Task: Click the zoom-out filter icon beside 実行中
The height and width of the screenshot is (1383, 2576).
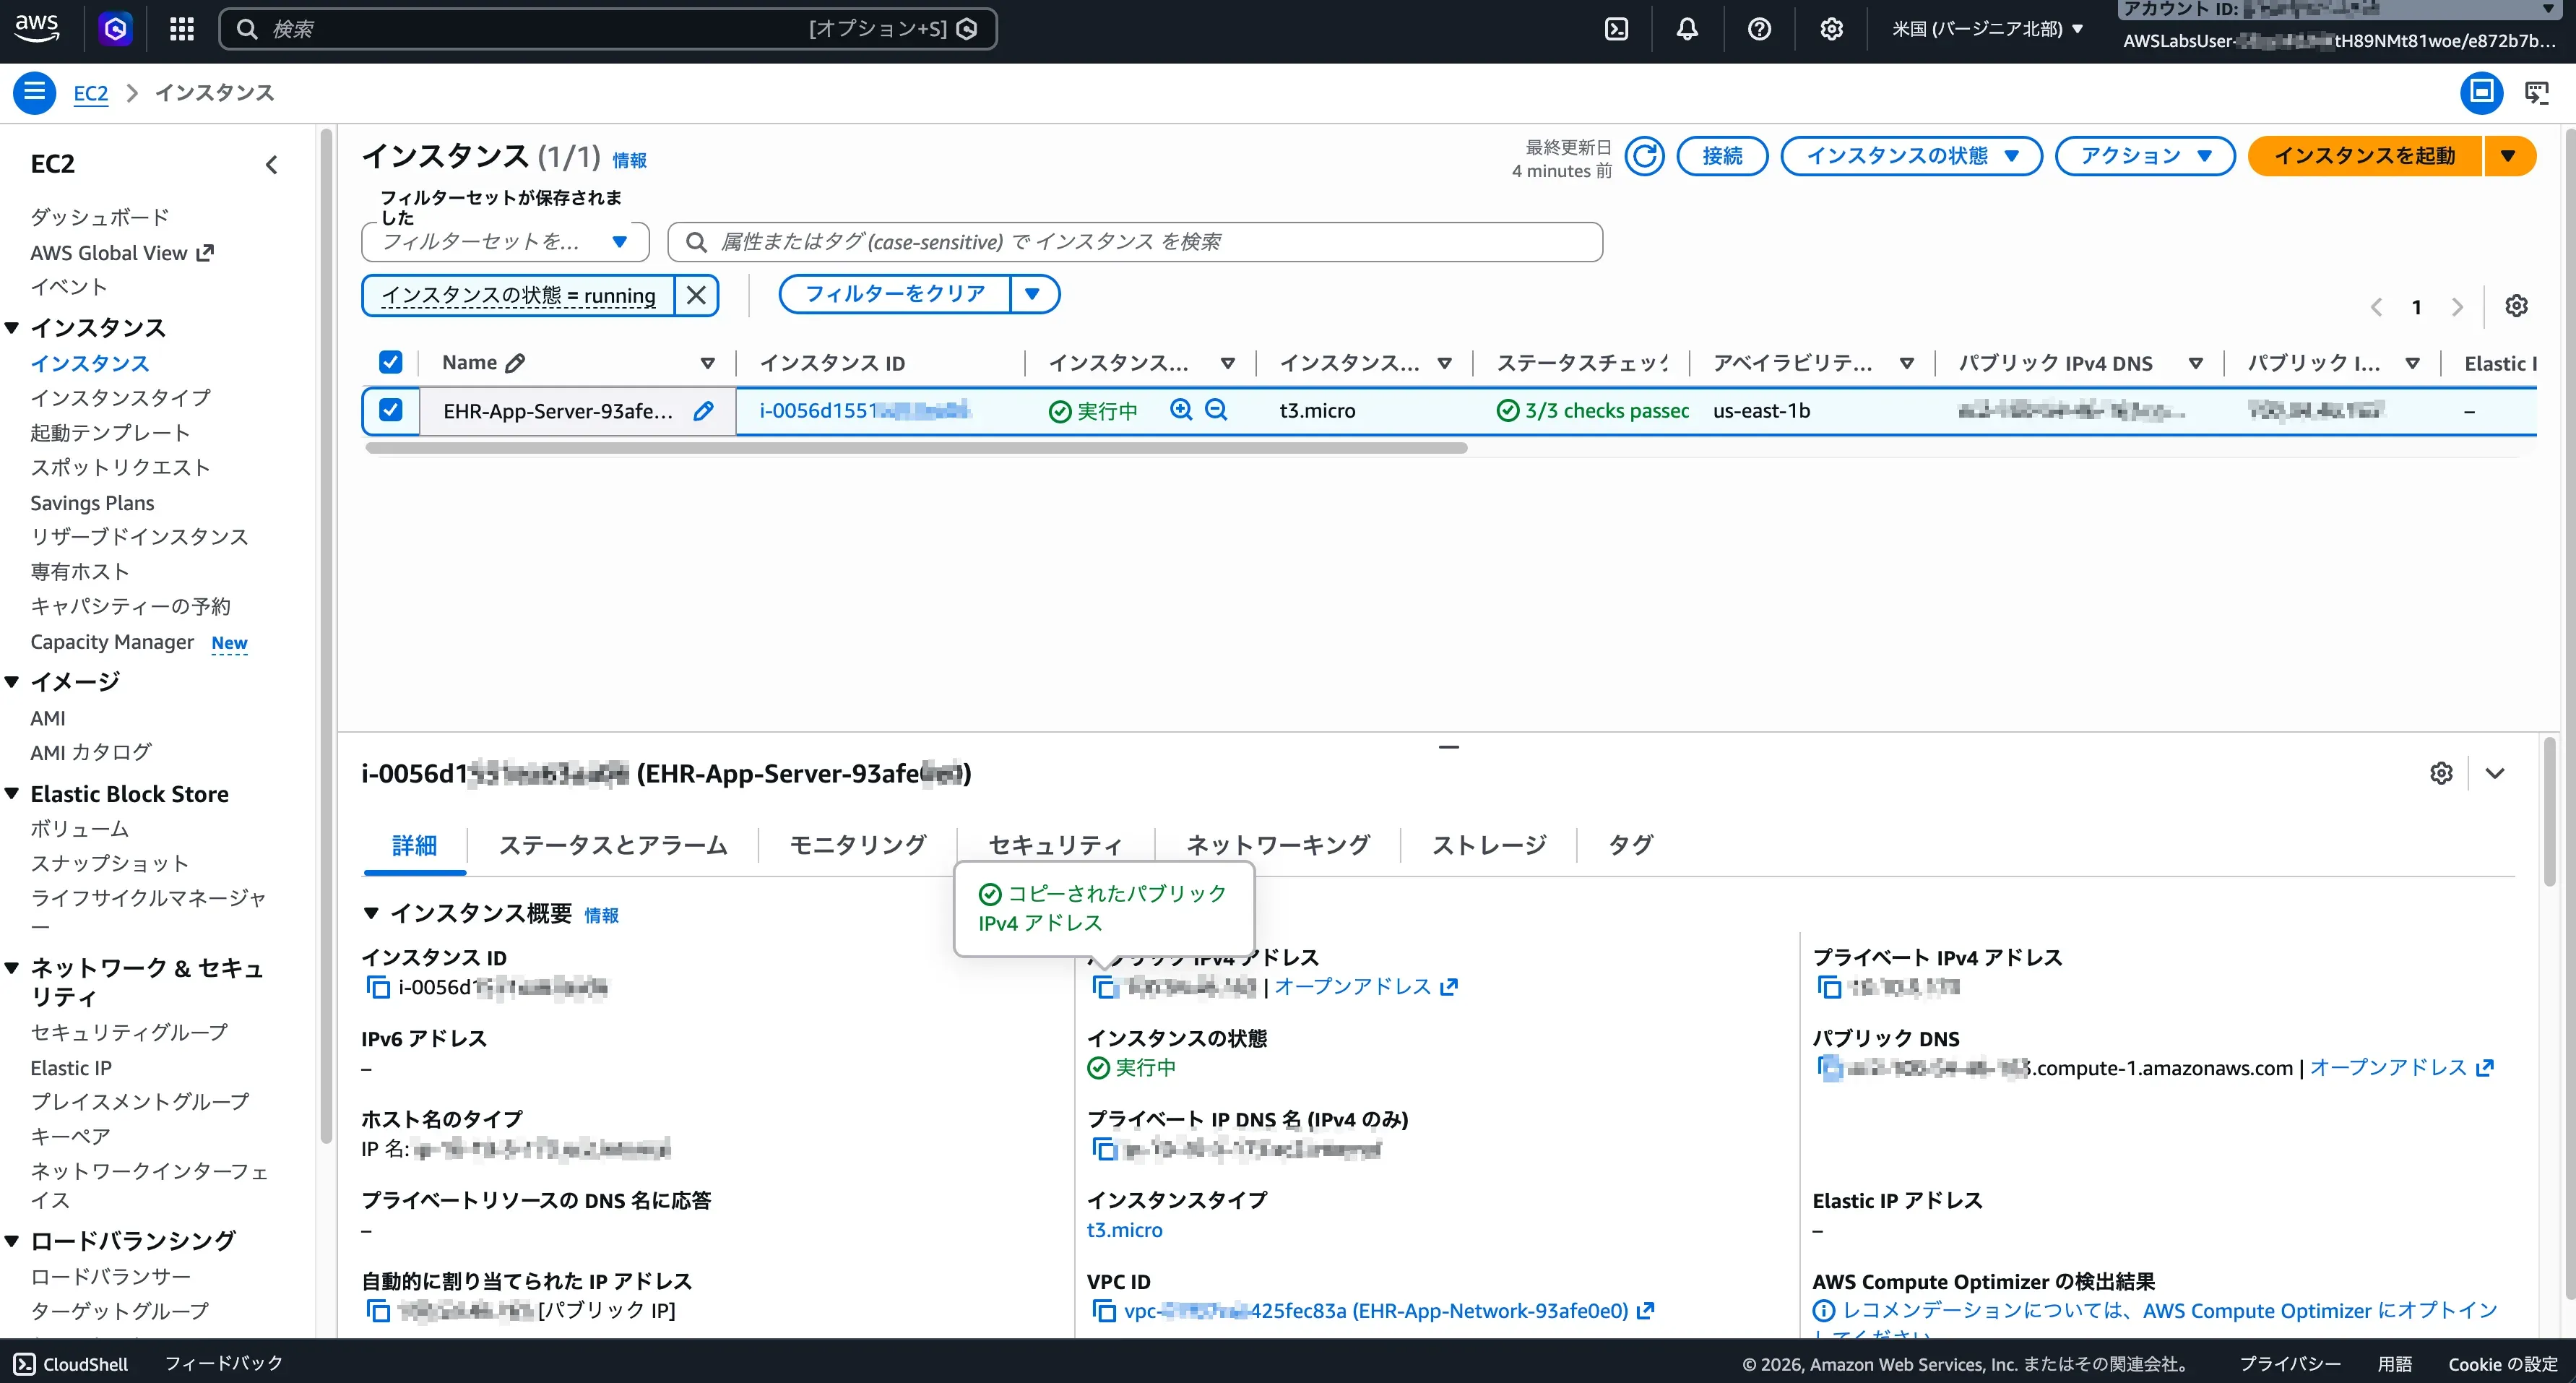Action: click(1216, 409)
